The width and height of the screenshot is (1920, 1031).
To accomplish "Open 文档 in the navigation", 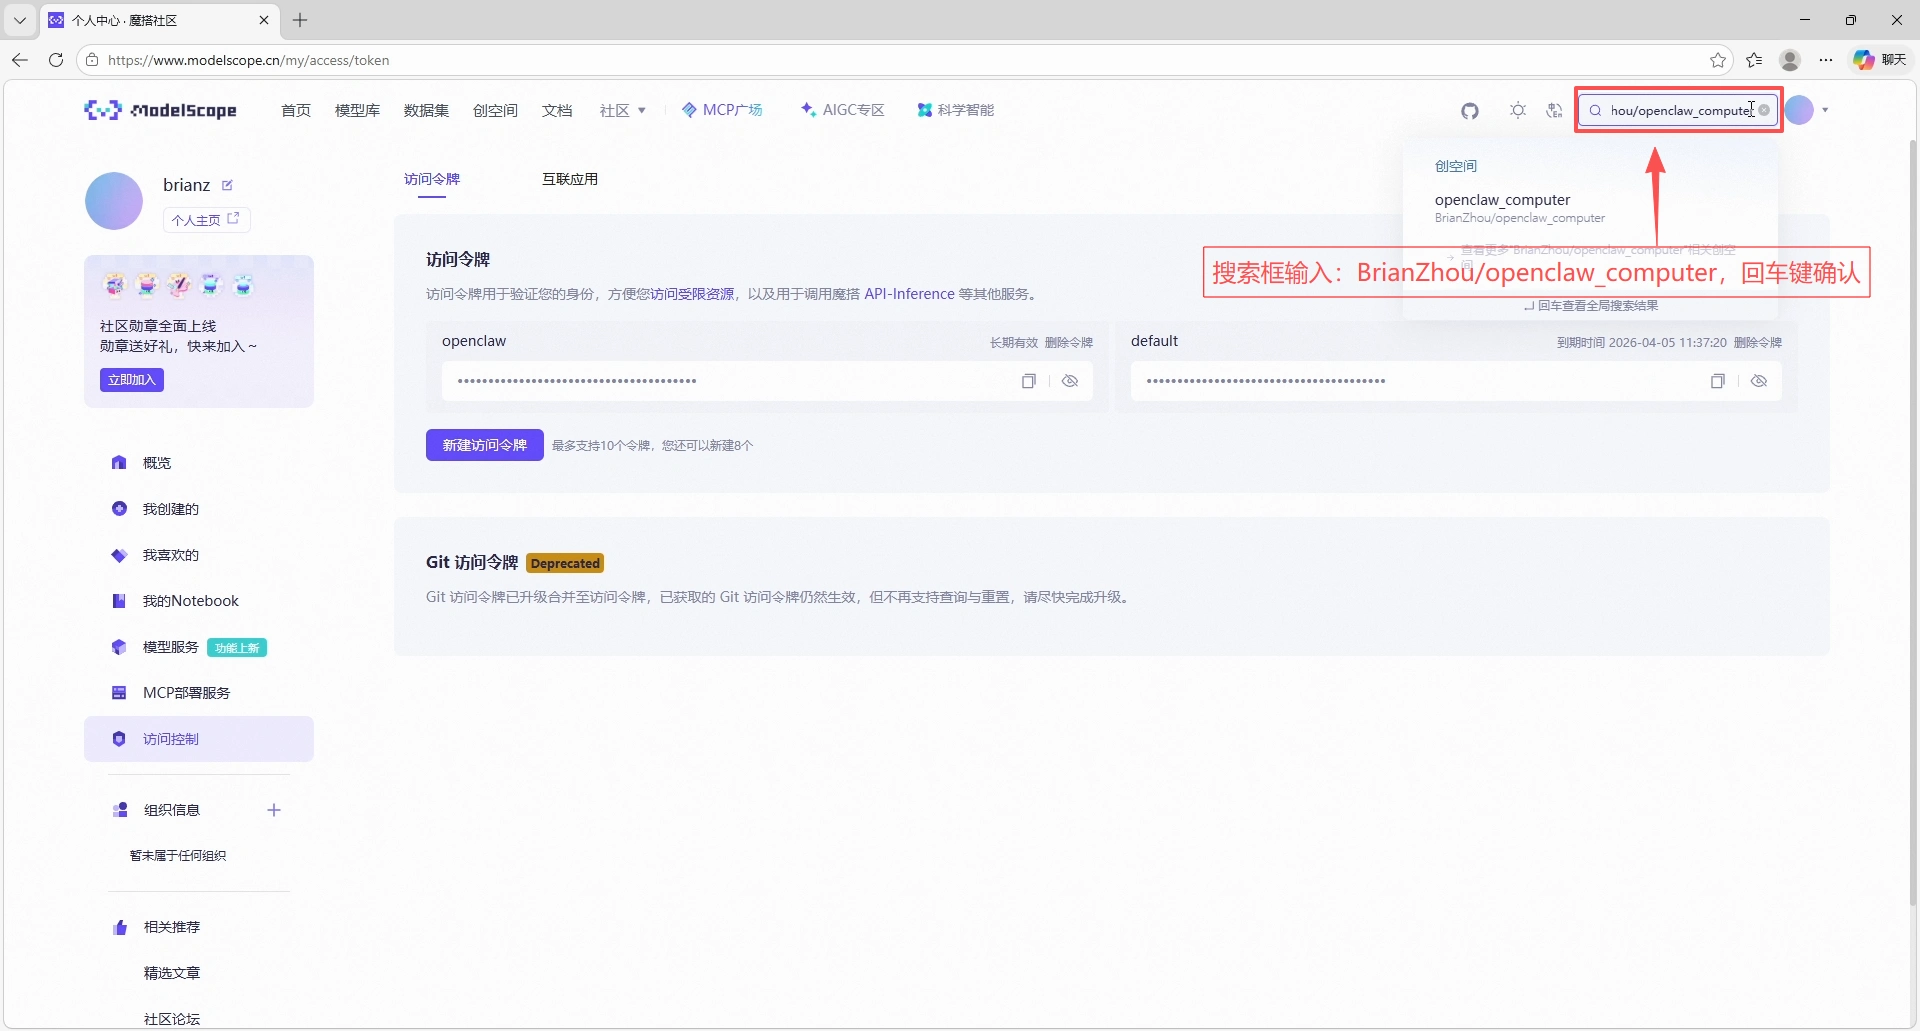I will [x=557, y=111].
